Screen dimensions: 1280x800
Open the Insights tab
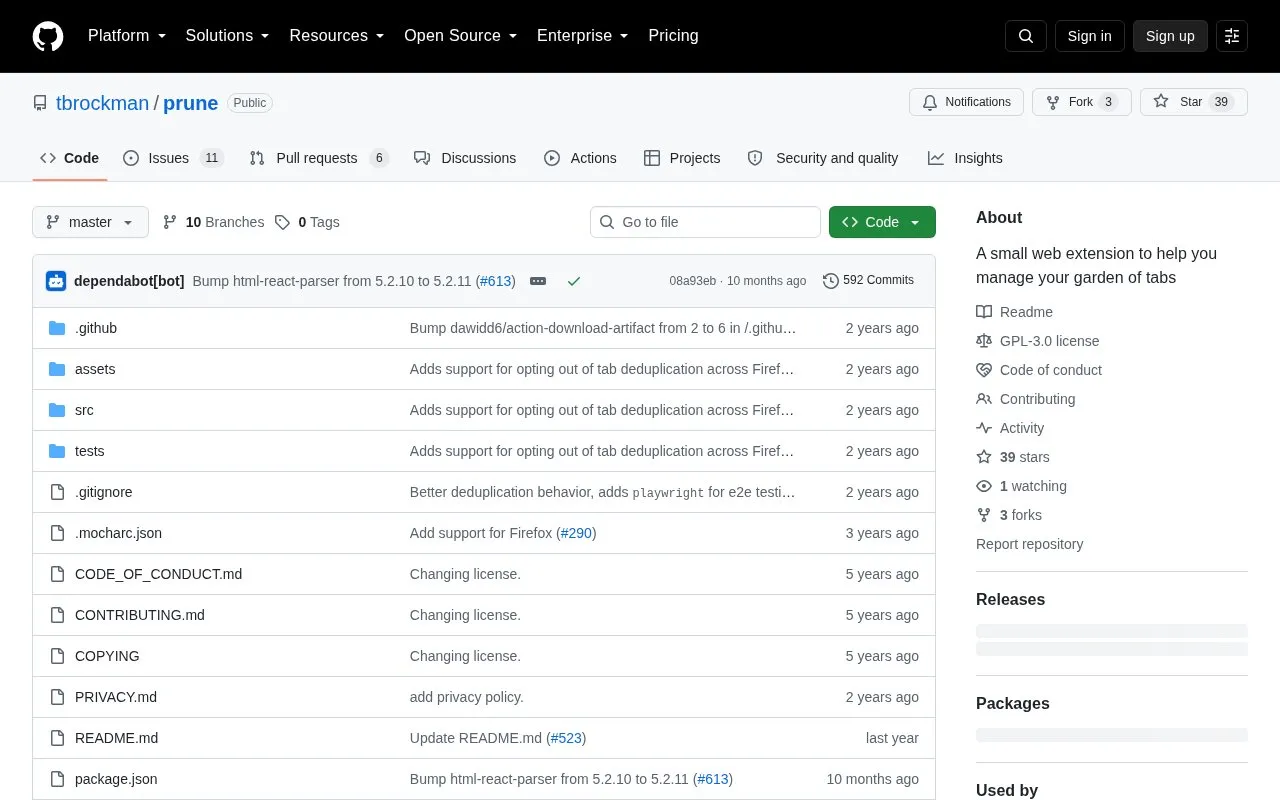(x=965, y=158)
